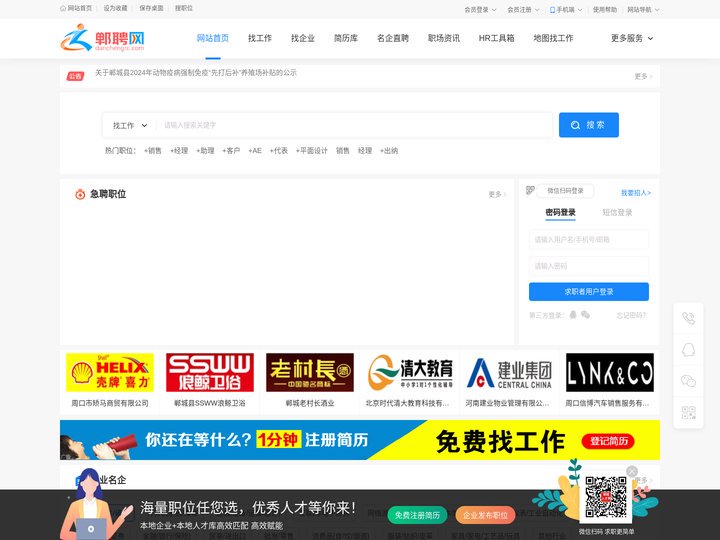Viewport: 720px width, 540px height.
Task: Click hot keyword +平面设计
Action: point(312,151)
